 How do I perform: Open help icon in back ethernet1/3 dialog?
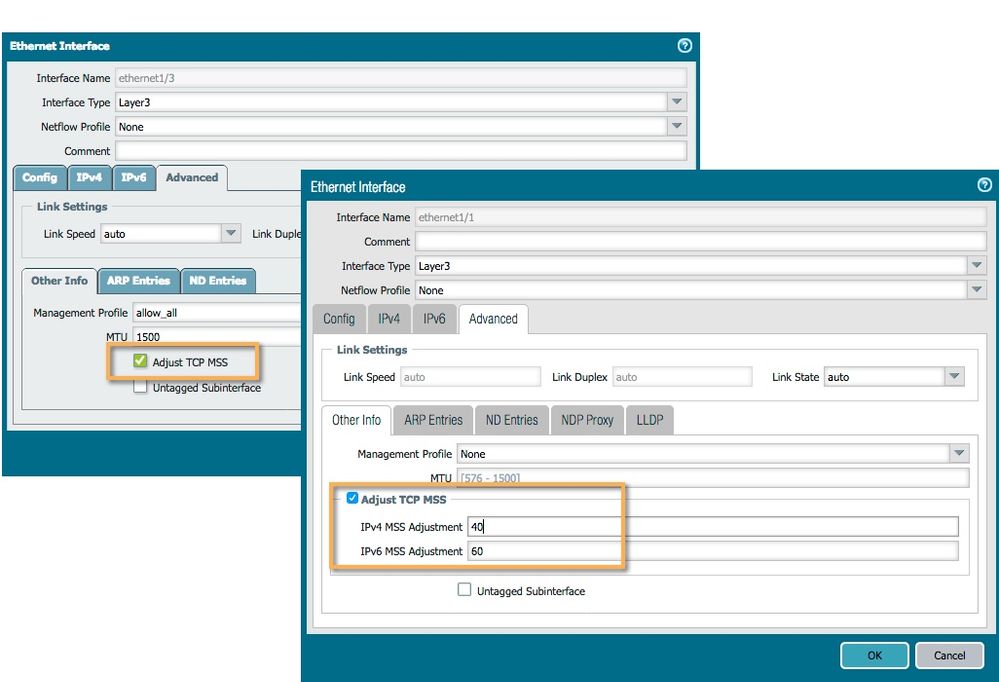click(x=685, y=45)
